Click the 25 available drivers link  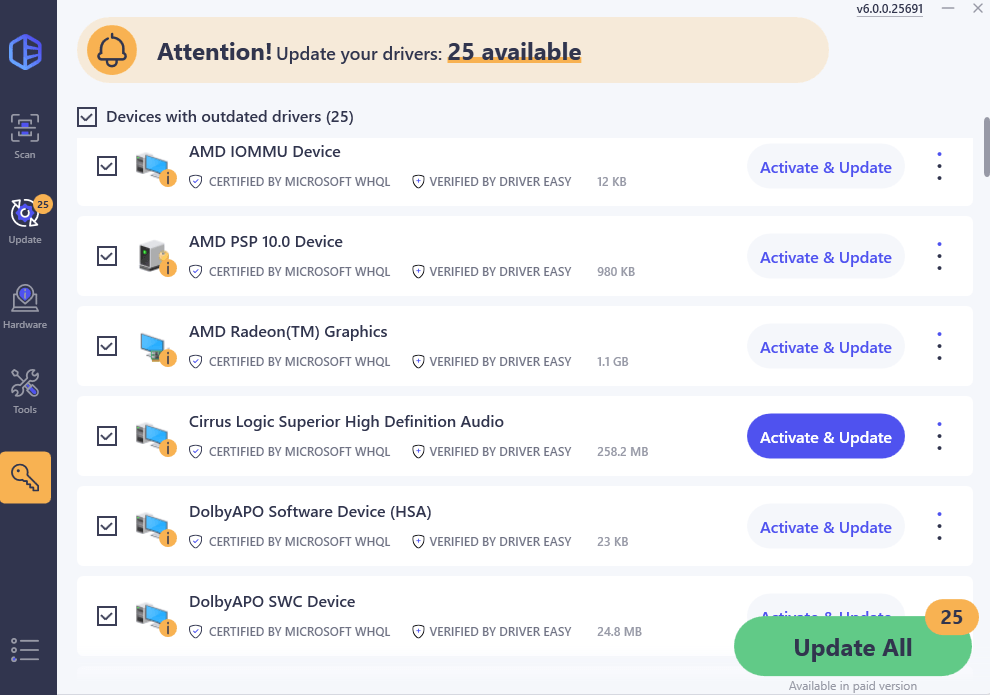coord(514,51)
